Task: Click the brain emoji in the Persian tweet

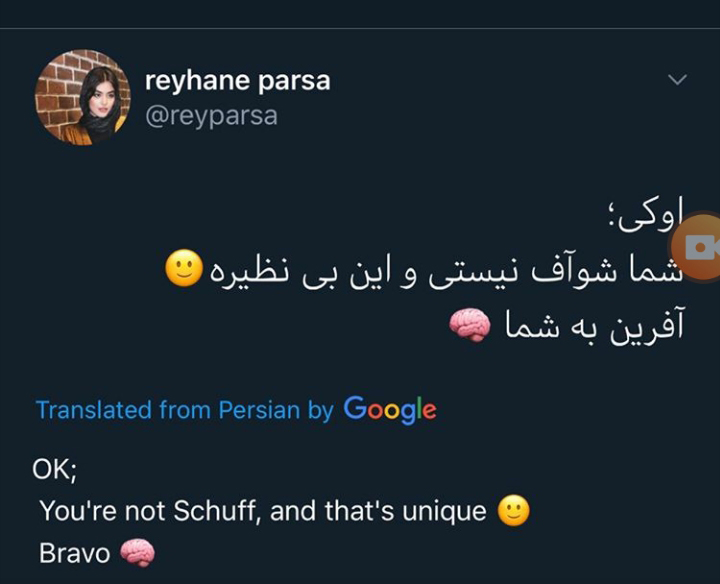Action: 469,323
